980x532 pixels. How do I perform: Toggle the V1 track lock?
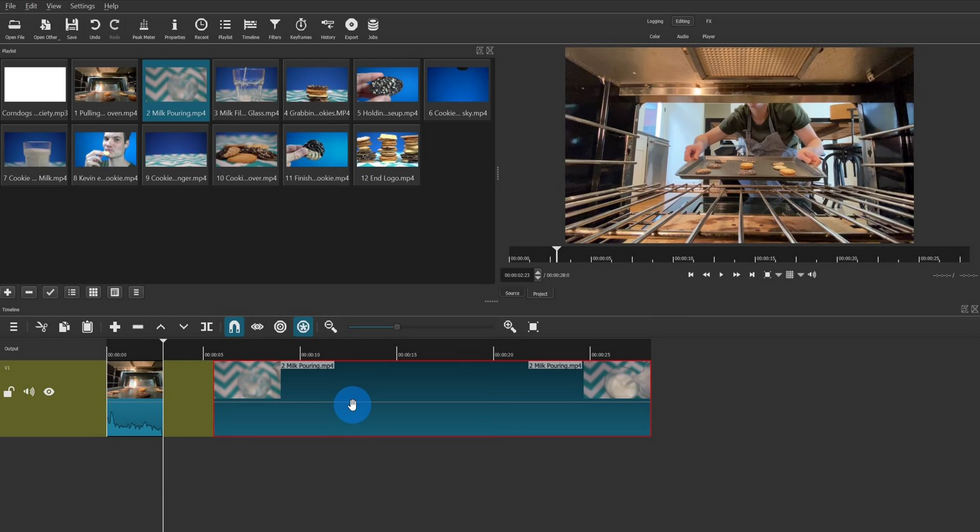9,392
